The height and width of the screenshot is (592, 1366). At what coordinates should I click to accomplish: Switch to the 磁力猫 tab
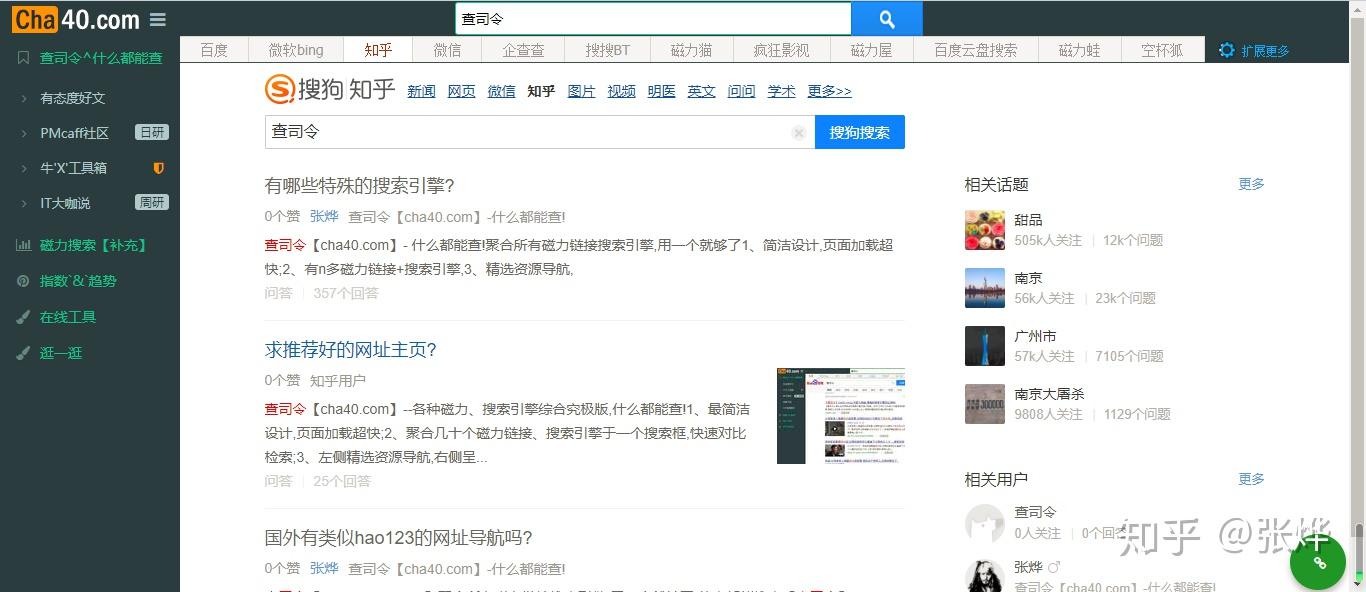[692, 49]
